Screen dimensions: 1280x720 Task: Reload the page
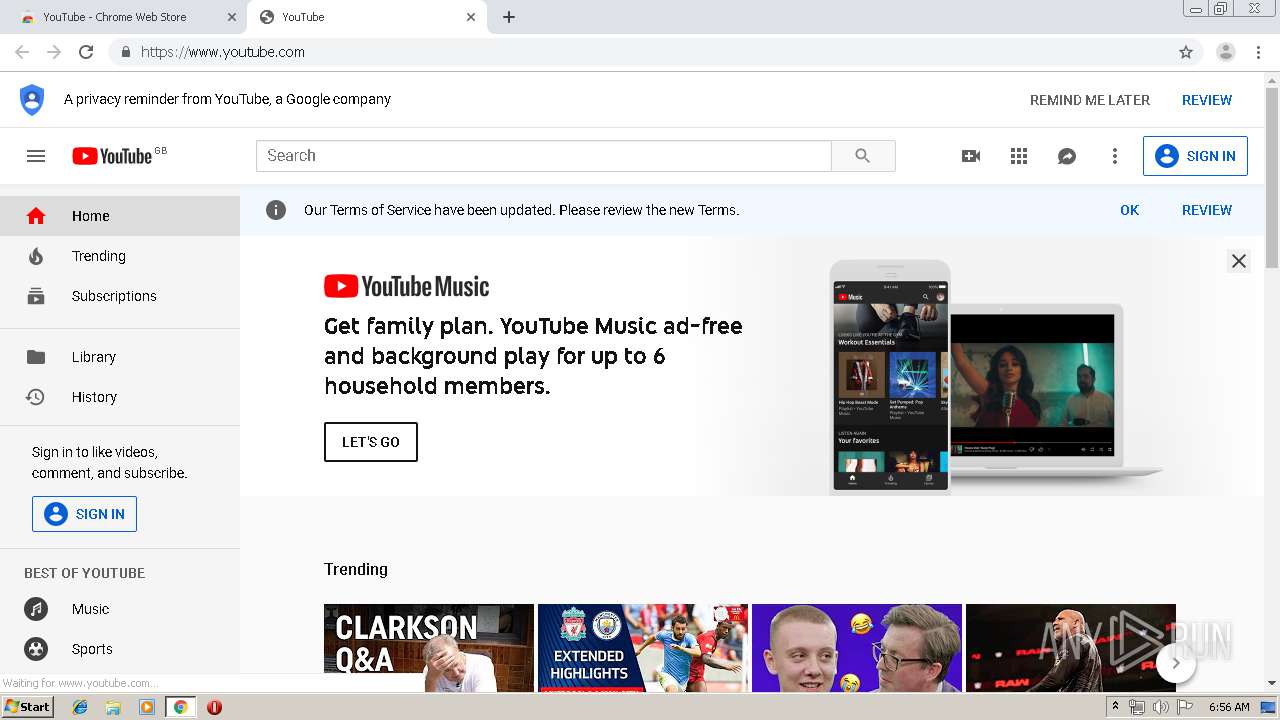86,52
